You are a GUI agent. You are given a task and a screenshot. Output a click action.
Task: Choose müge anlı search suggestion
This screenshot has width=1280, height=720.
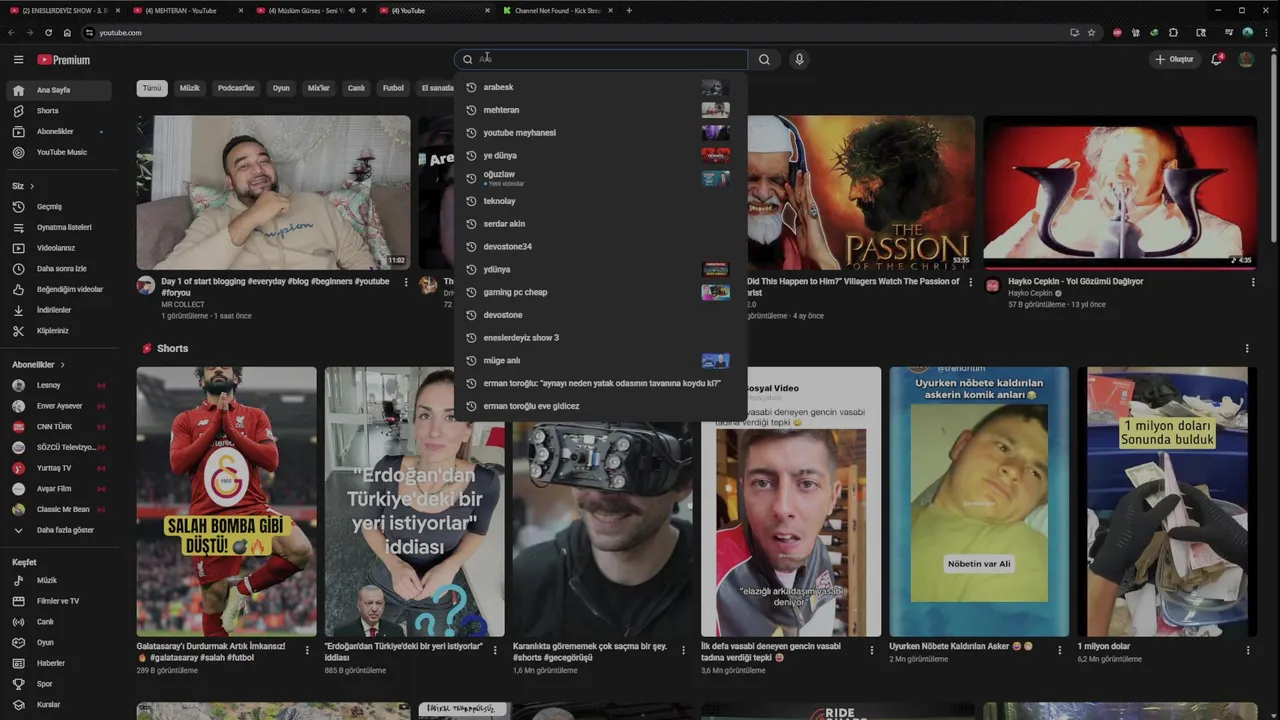point(600,360)
